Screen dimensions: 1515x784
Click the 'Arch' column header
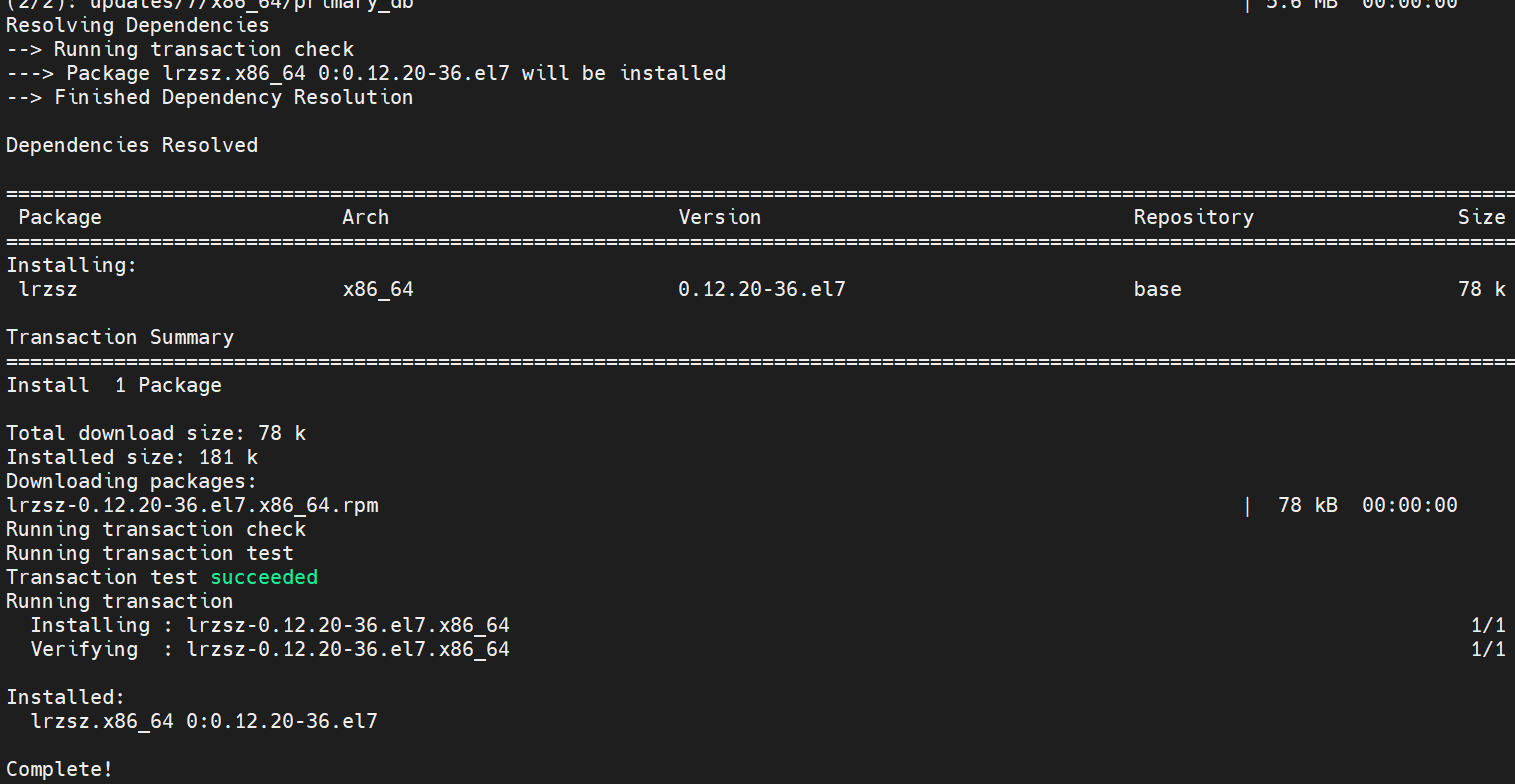pyautogui.click(x=365, y=217)
